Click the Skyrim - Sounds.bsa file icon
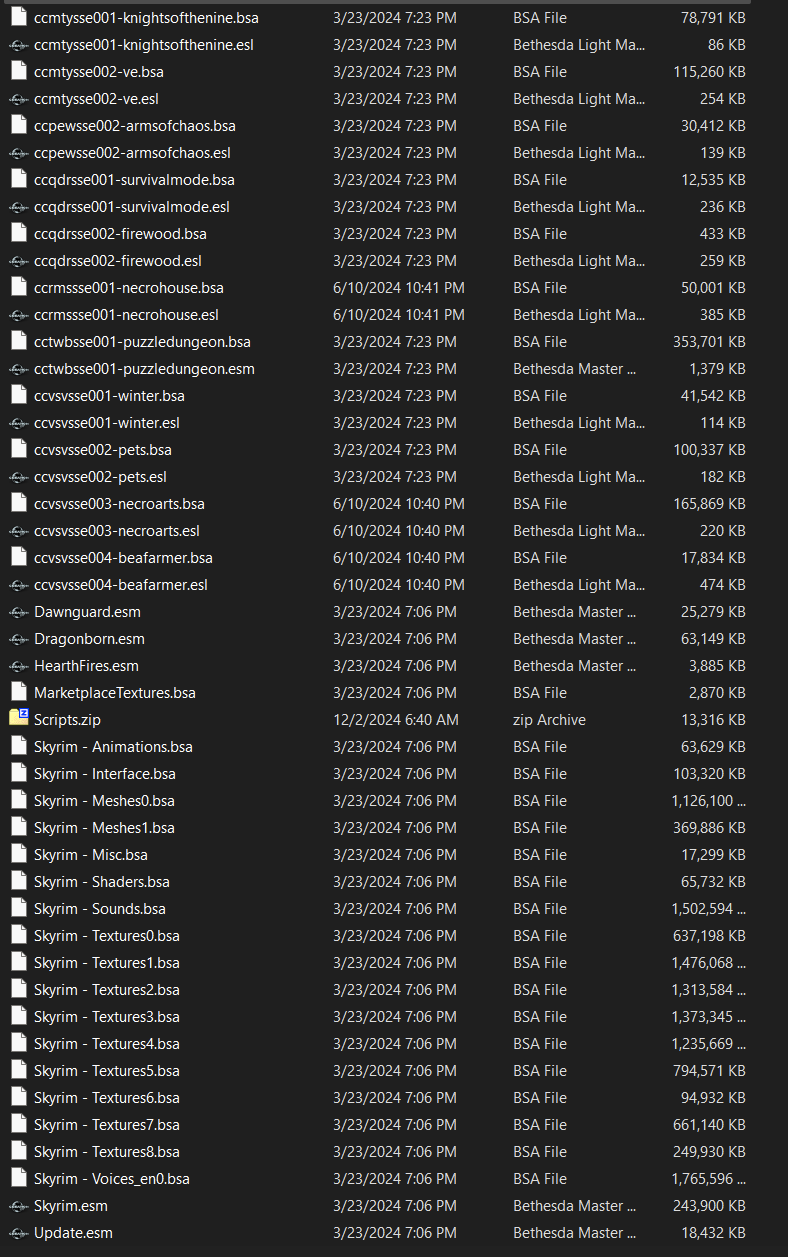788x1257 pixels. (x=18, y=908)
